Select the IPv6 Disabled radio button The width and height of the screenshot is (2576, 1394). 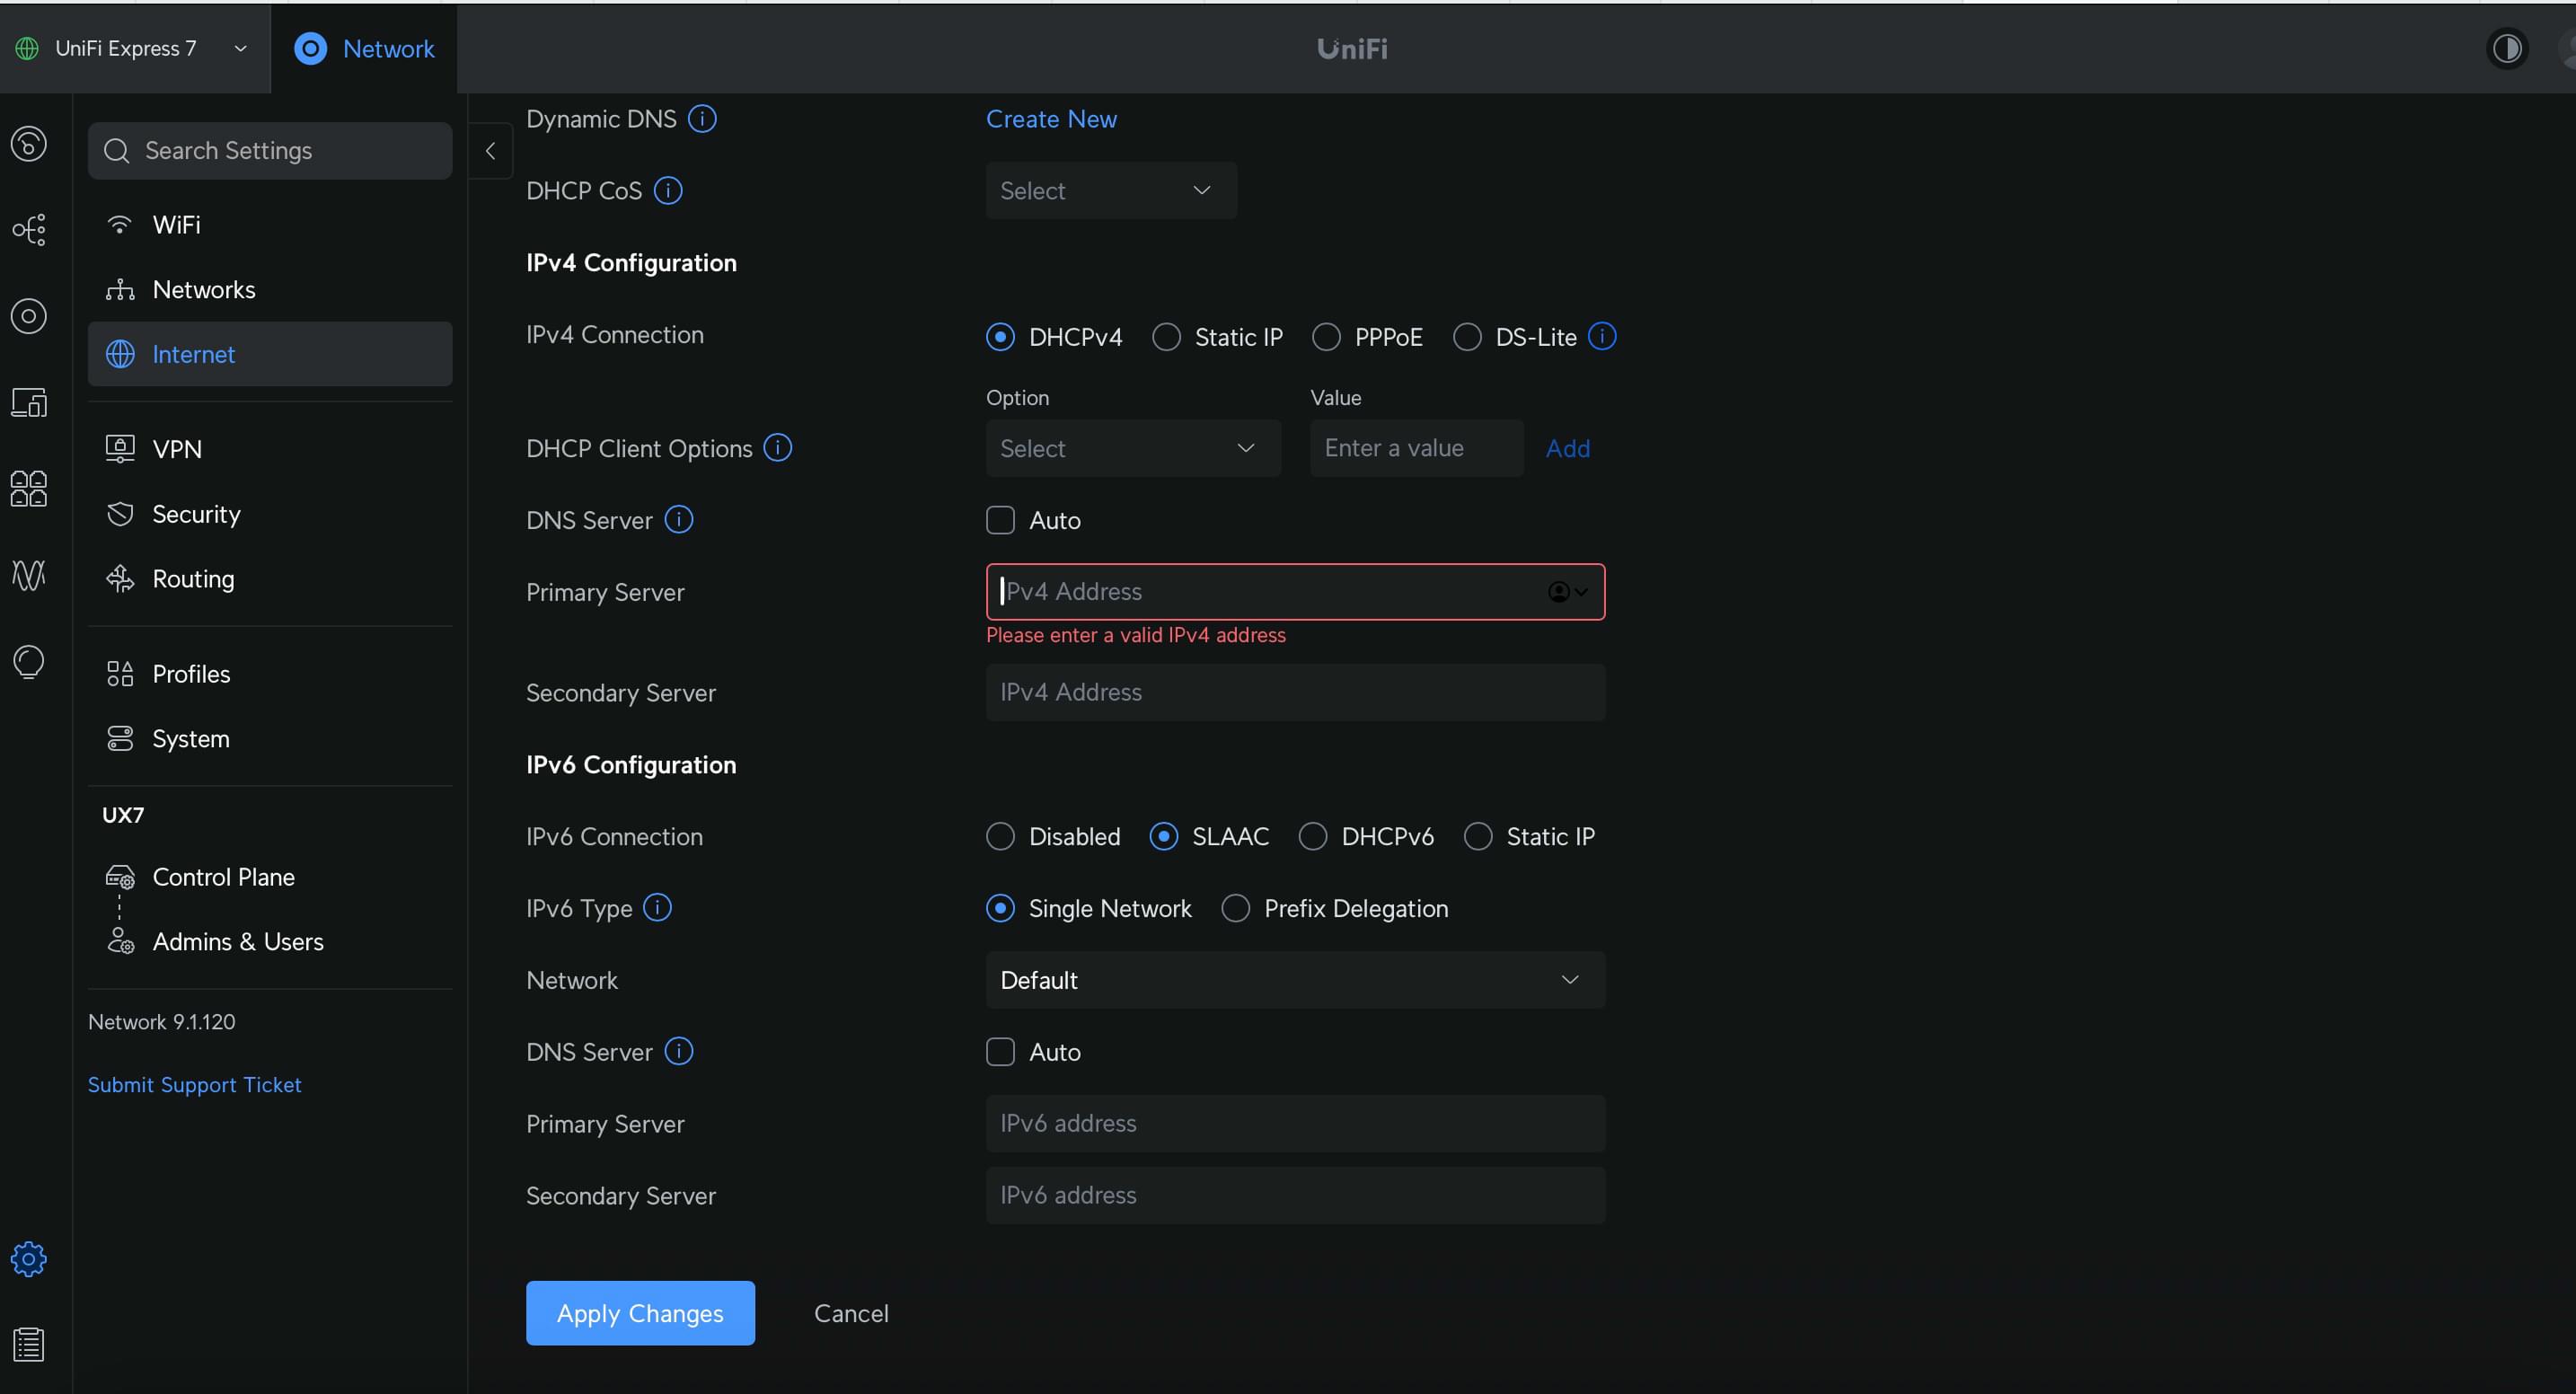coord(1000,836)
